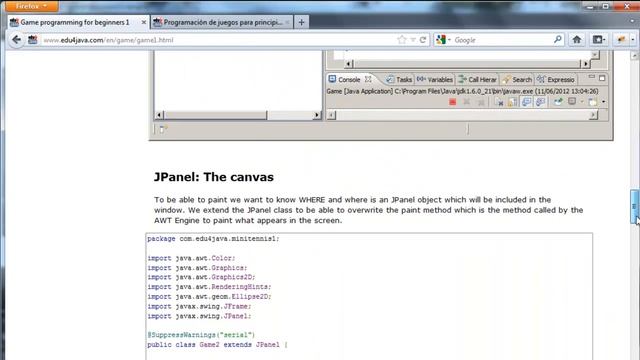Click the console scrollbar right arrow

click(x=593, y=116)
